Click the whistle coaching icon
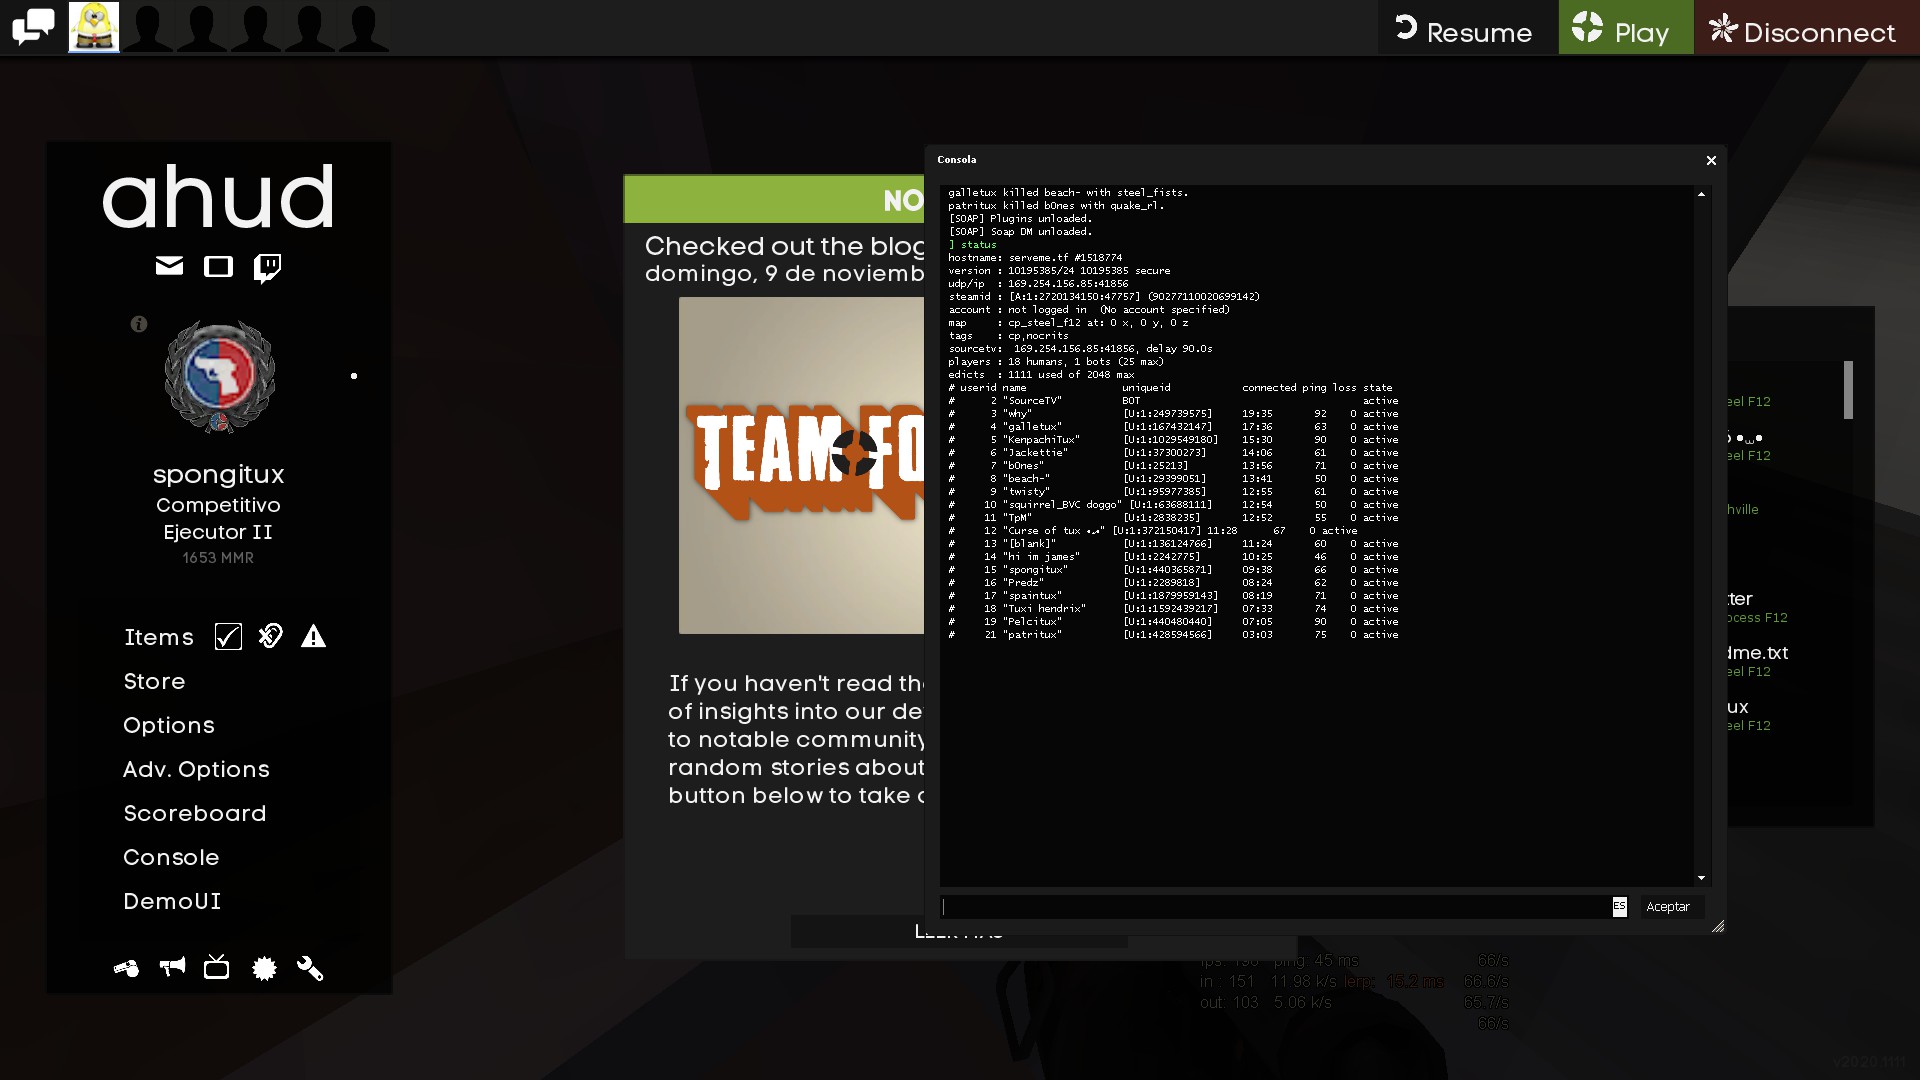This screenshot has width=1920, height=1080. pyautogui.click(x=126, y=968)
